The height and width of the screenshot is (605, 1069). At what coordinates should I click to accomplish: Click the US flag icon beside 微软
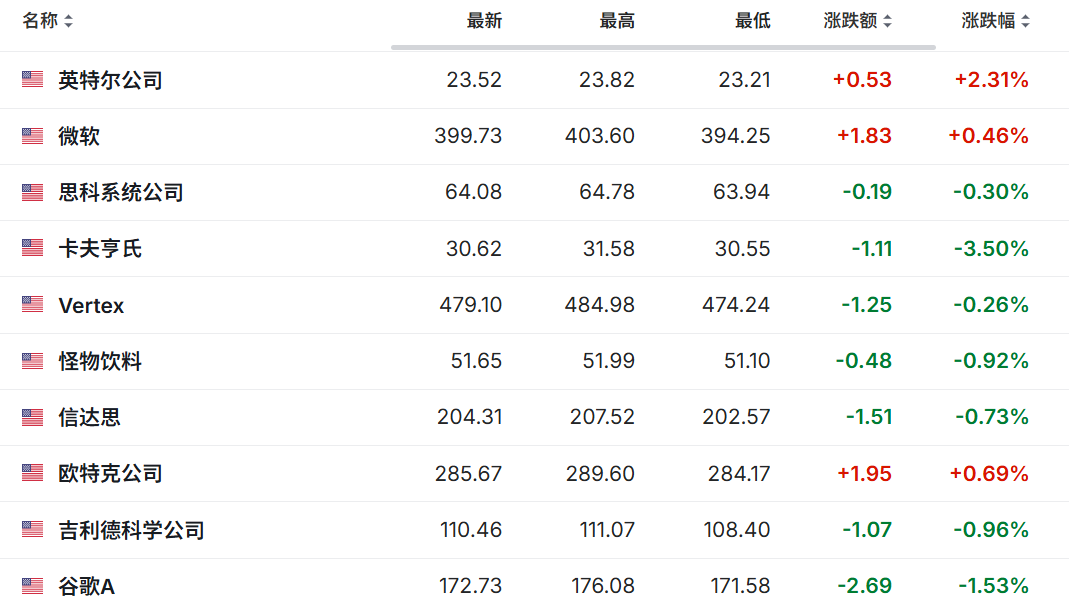[32, 136]
